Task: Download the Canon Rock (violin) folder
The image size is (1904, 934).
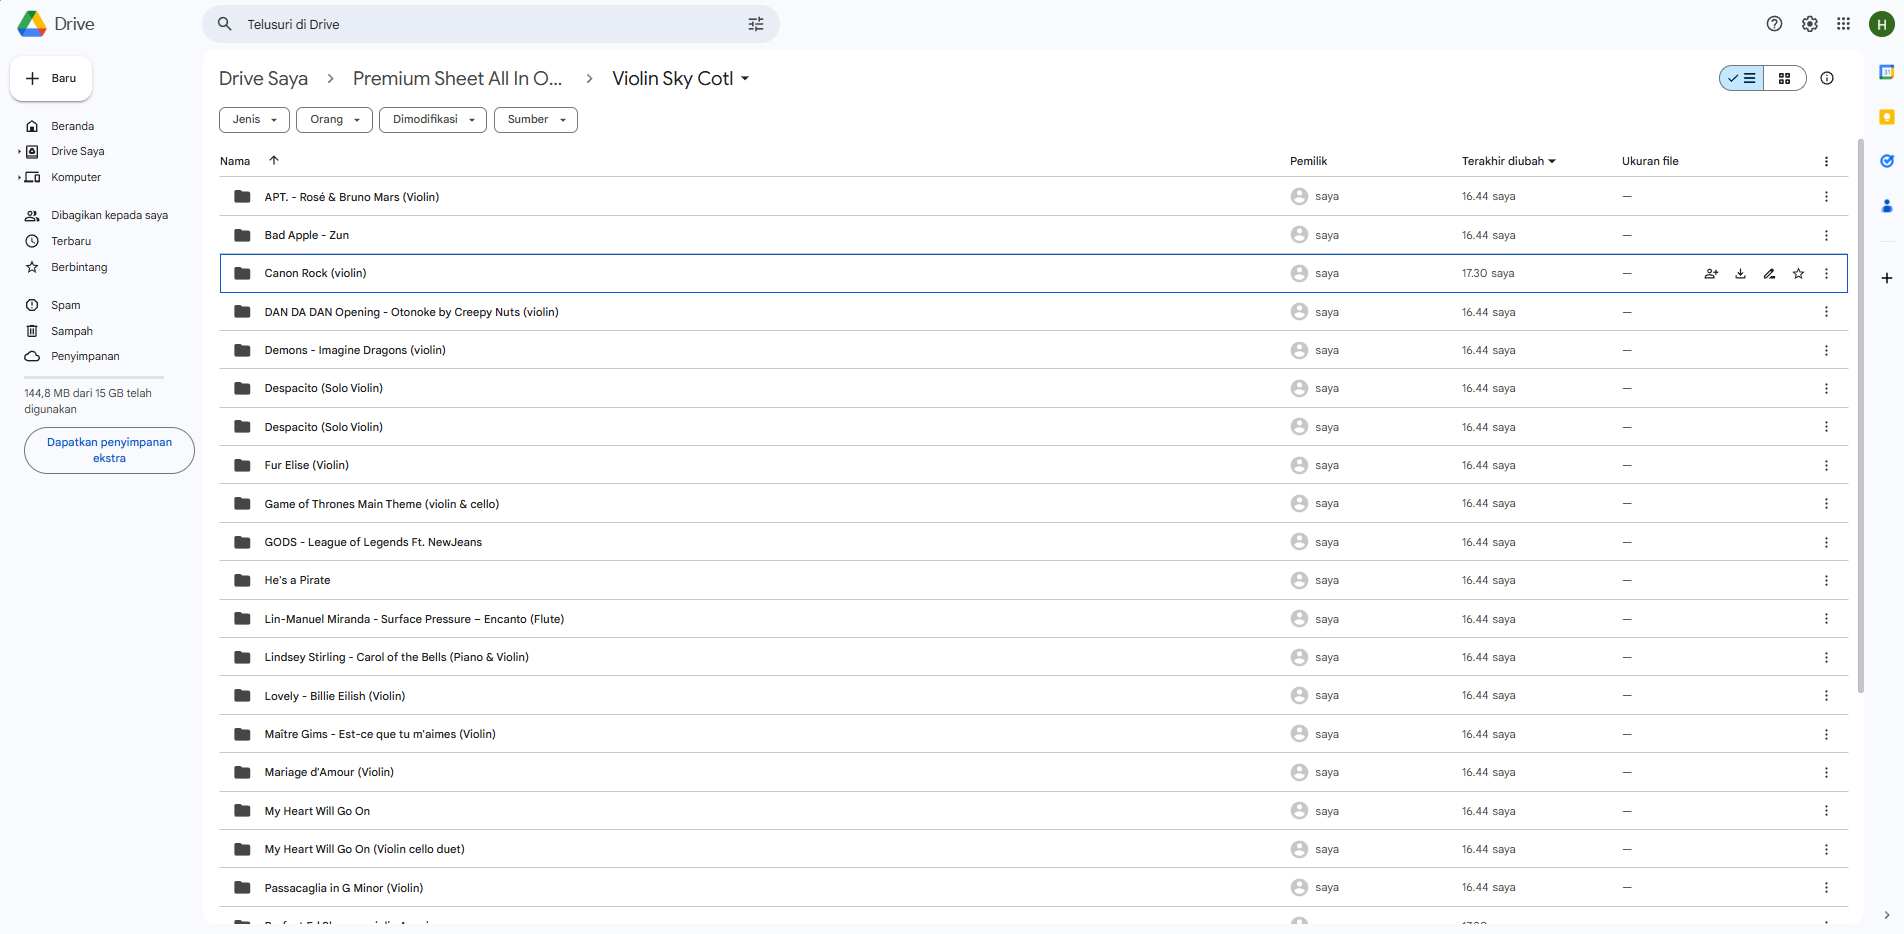Action: pyautogui.click(x=1740, y=274)
